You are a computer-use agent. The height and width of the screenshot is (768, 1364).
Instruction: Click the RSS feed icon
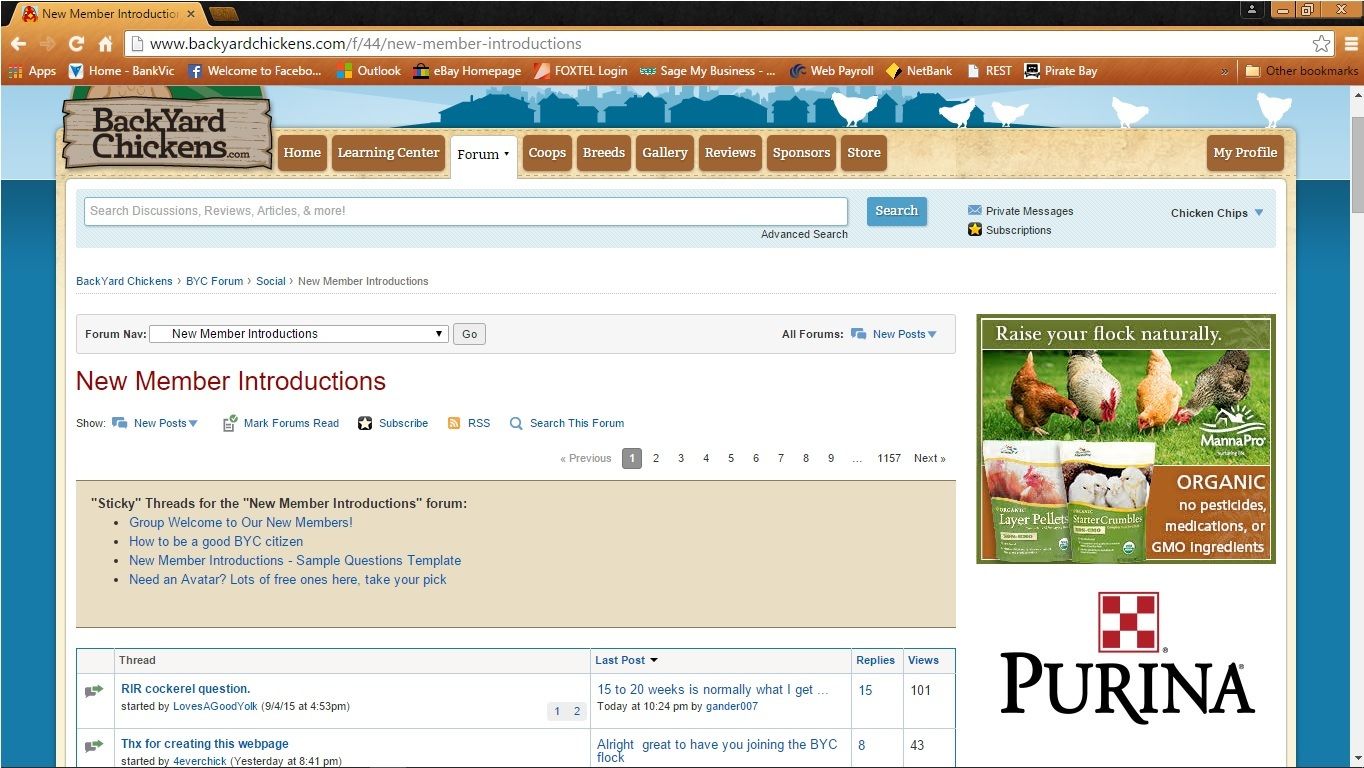click(454, 423)
